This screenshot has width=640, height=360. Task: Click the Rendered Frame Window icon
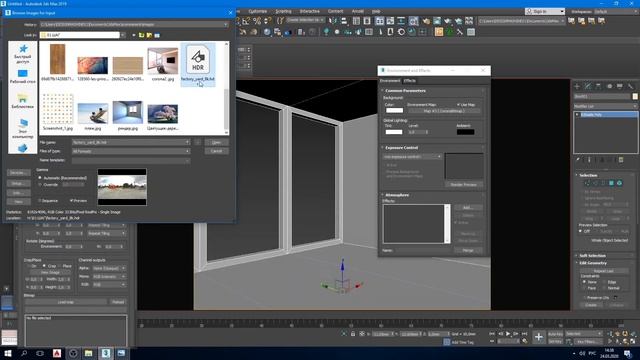(x=437, y=20)
